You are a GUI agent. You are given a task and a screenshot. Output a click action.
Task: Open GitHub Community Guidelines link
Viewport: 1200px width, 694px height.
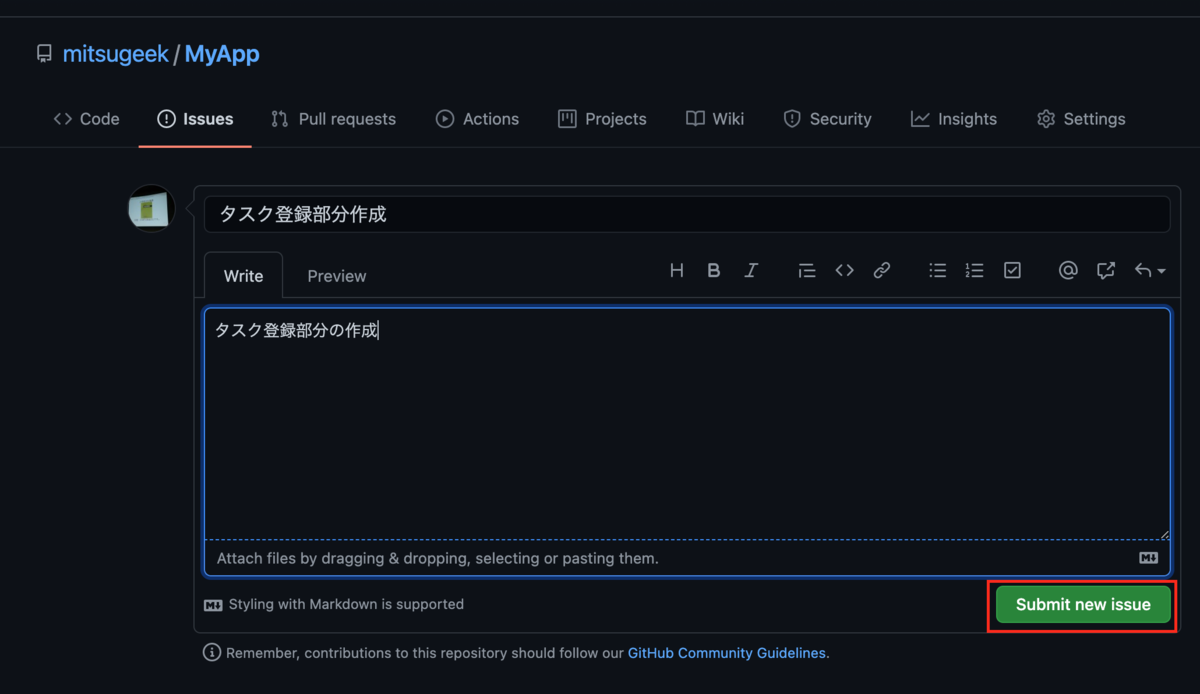[x=726, y=652]
